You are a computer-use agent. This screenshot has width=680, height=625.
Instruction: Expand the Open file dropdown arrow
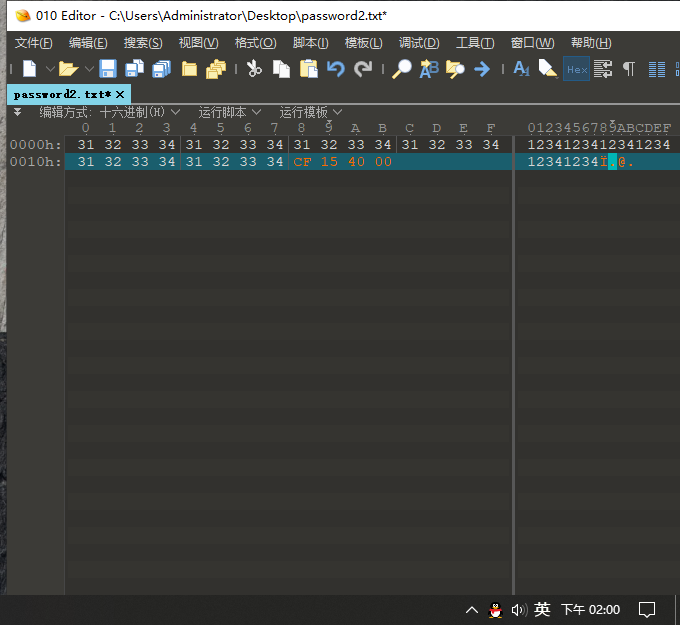coord(89,69)
